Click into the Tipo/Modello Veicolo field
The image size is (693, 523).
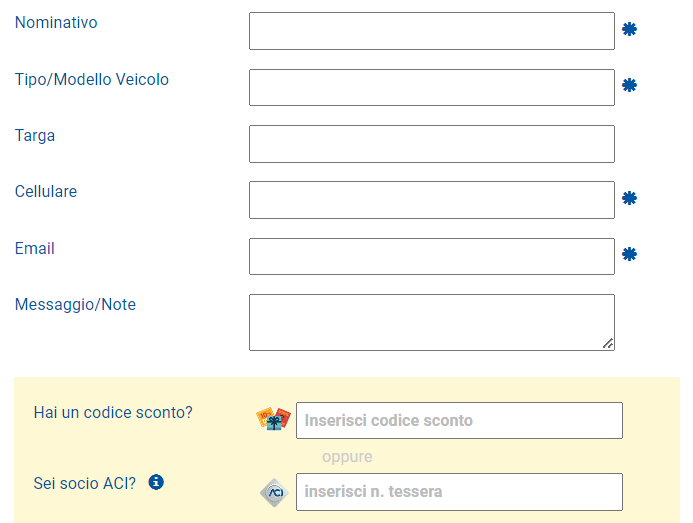tap(431, 87)
